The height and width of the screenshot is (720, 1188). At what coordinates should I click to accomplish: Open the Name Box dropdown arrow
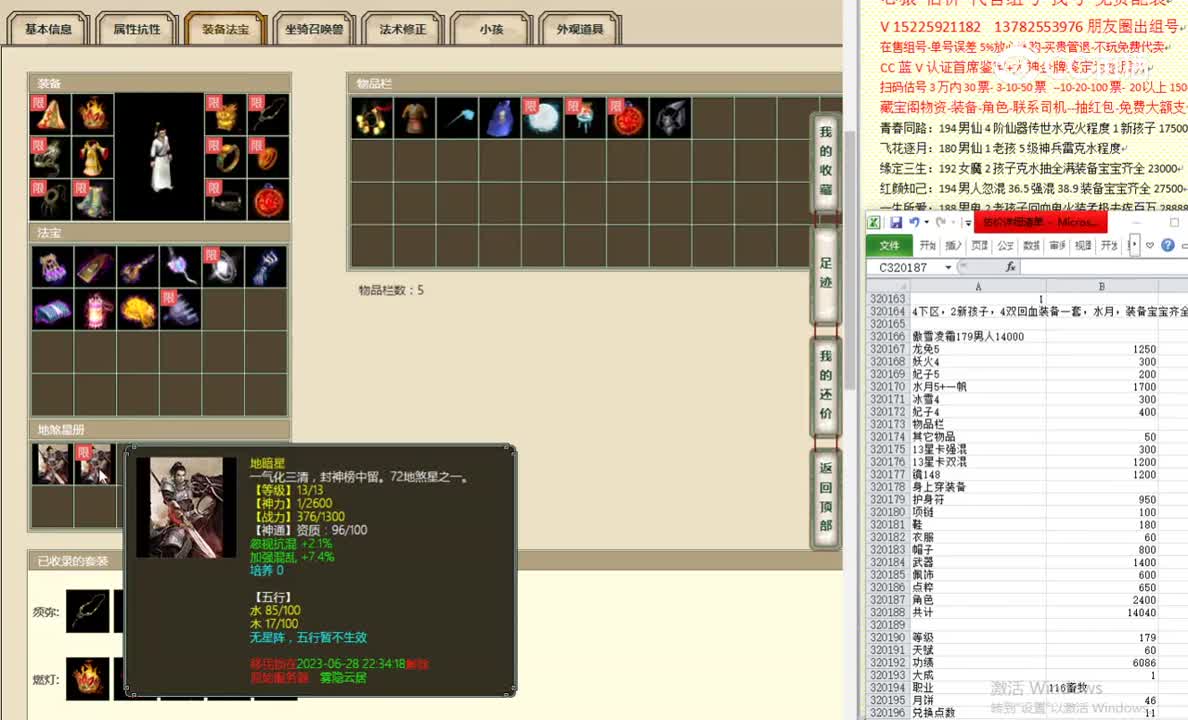(x=948, y=268)
